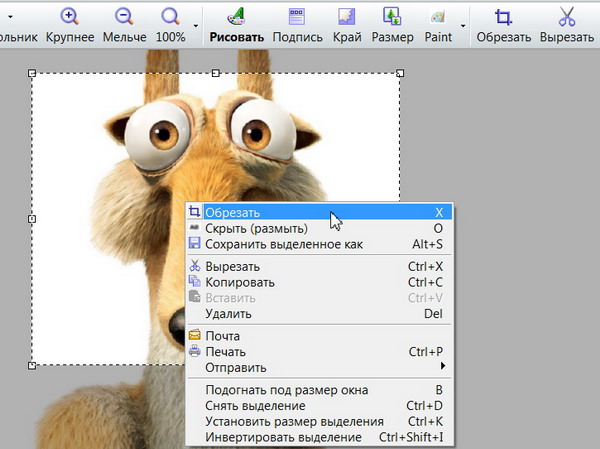Click the scissors icon in context menu

[195, 266]
